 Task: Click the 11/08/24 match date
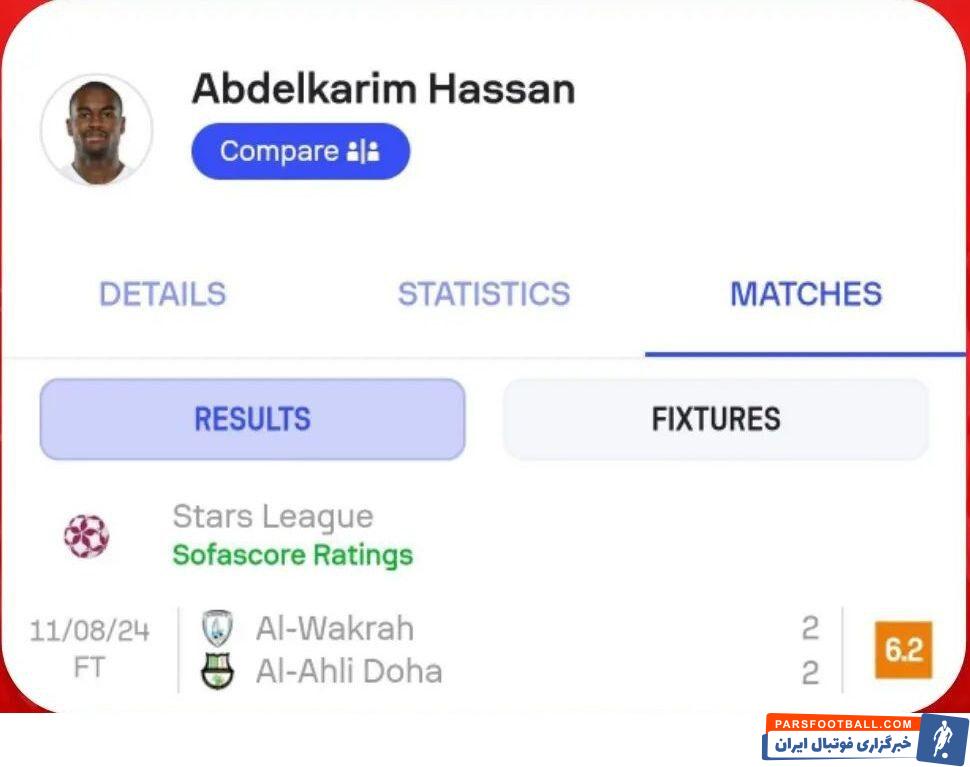[x=89, y=631]
